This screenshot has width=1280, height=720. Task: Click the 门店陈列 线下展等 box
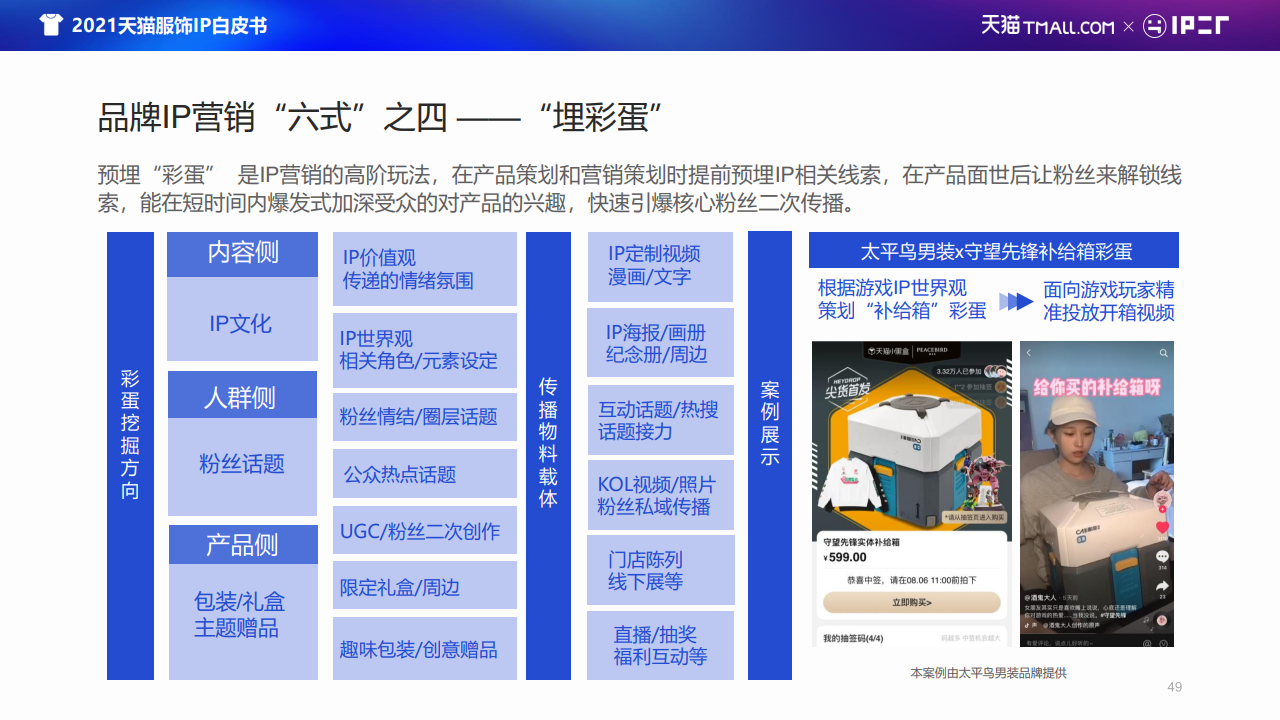click(x=660, y=570)
